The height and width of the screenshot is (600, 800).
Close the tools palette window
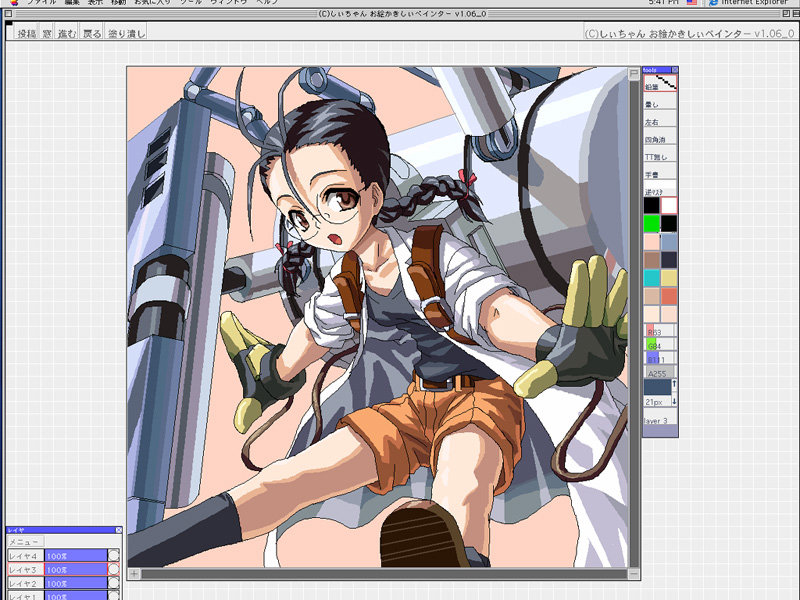point(674,70)
